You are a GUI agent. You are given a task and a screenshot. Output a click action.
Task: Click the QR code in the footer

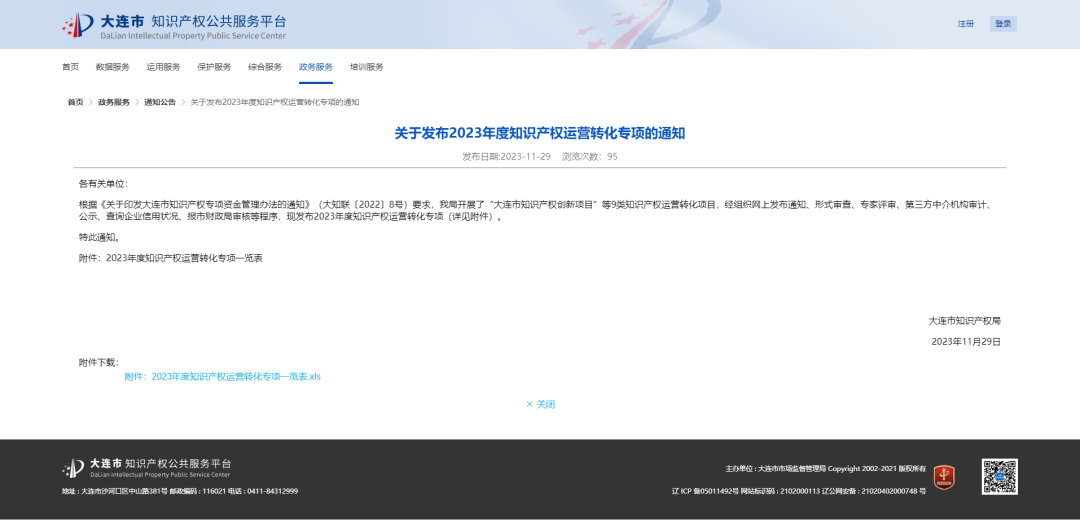pos(999,477)
